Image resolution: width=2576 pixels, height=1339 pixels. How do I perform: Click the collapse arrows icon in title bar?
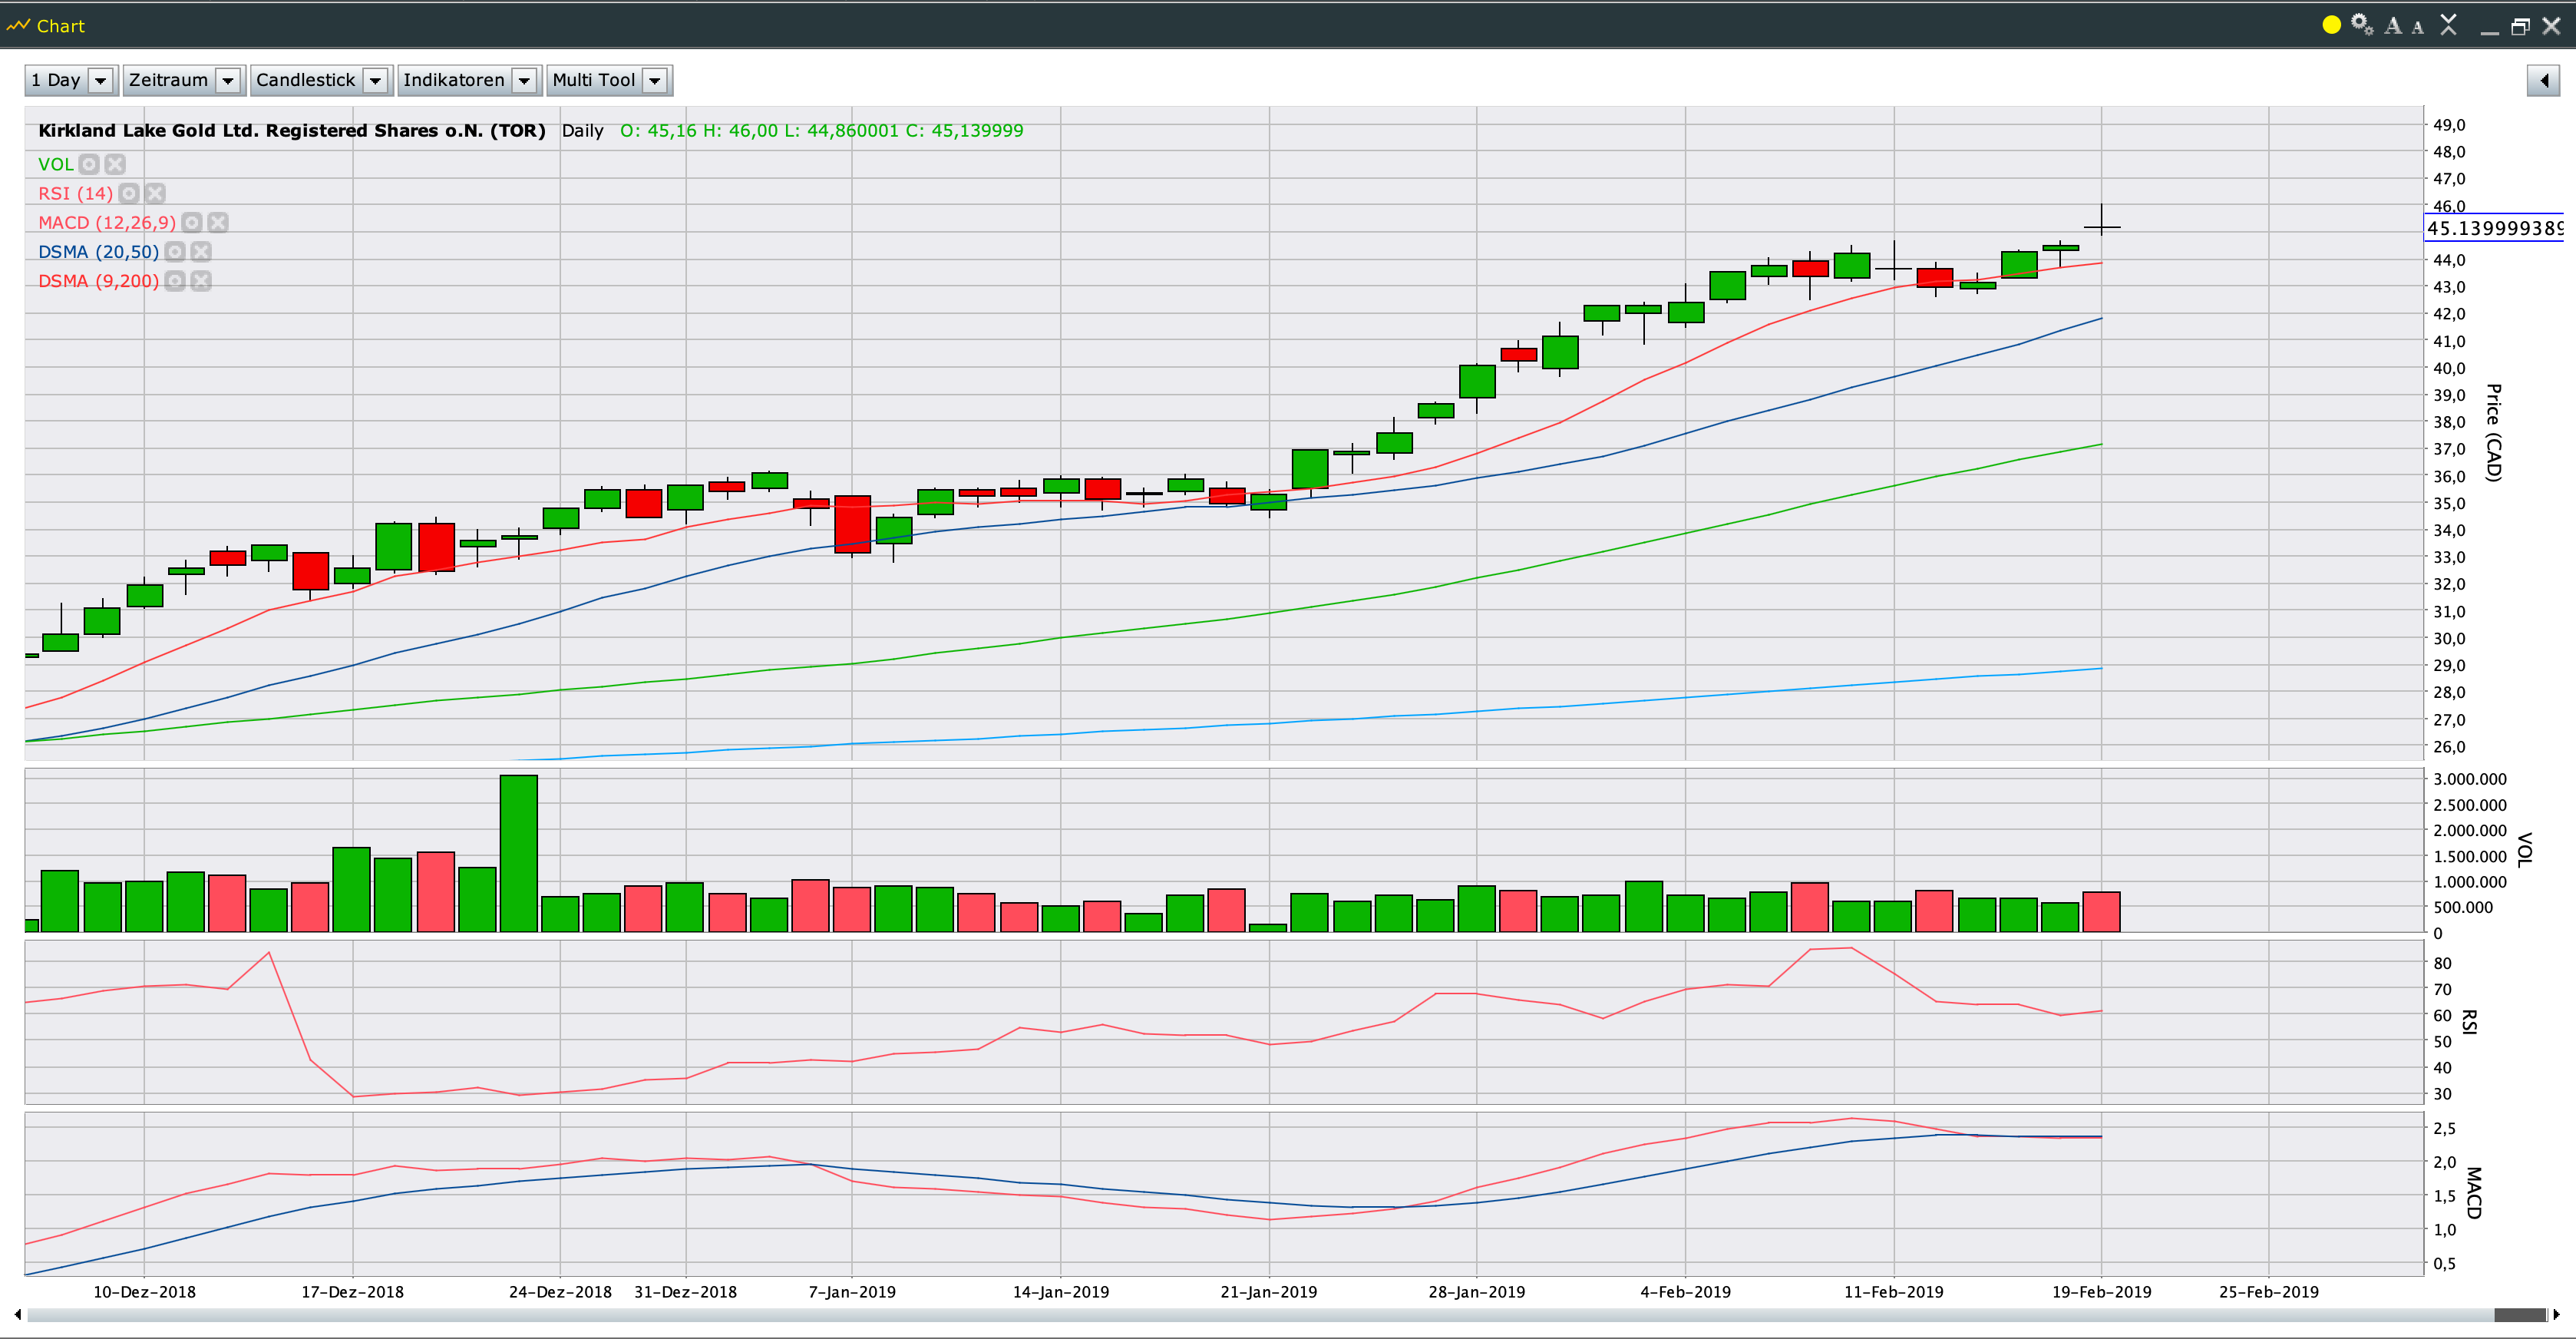[2448, 25]
